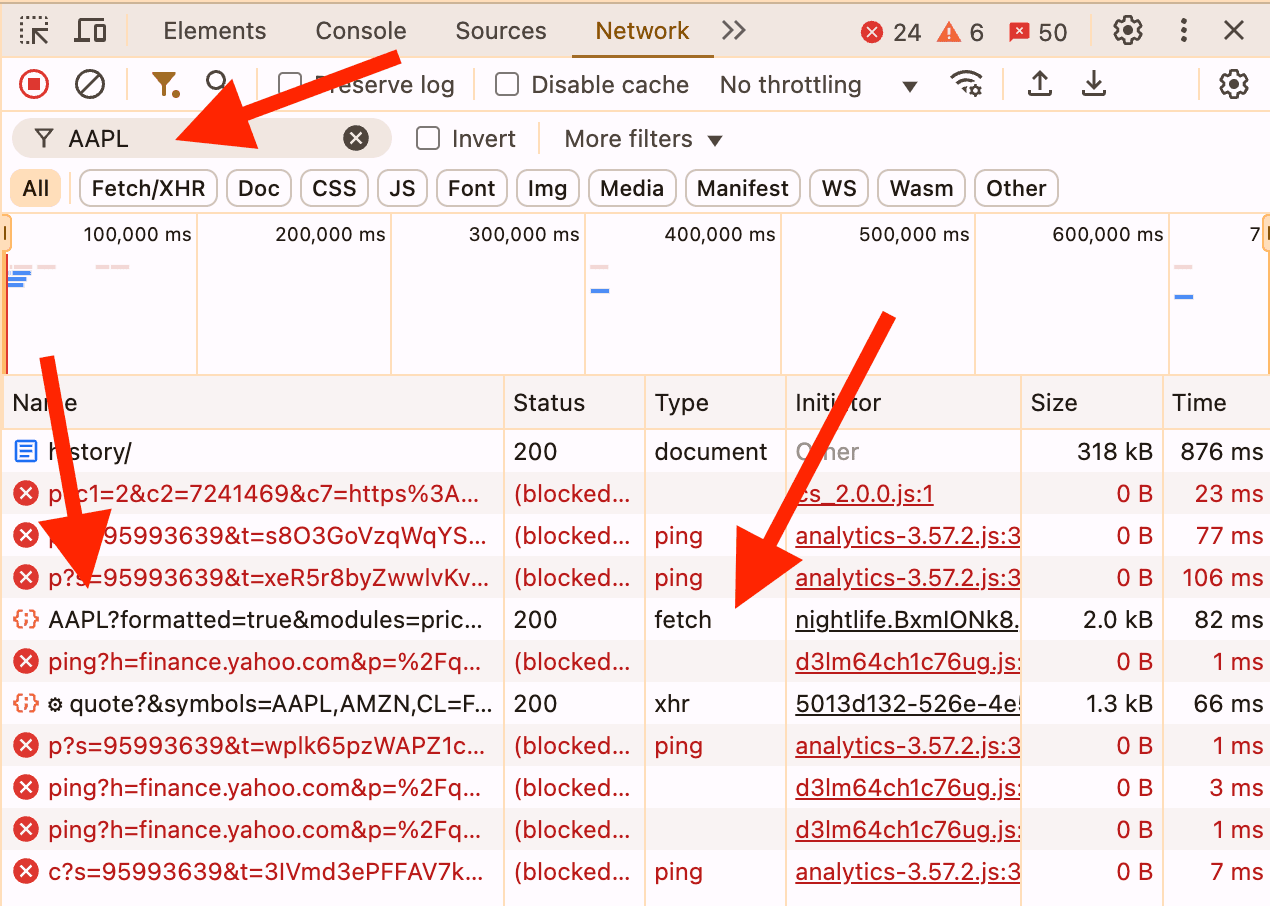Viewport: 1270px width, 906px height.
Task: Switch to the Sources tab
Action: click(501, 31)
